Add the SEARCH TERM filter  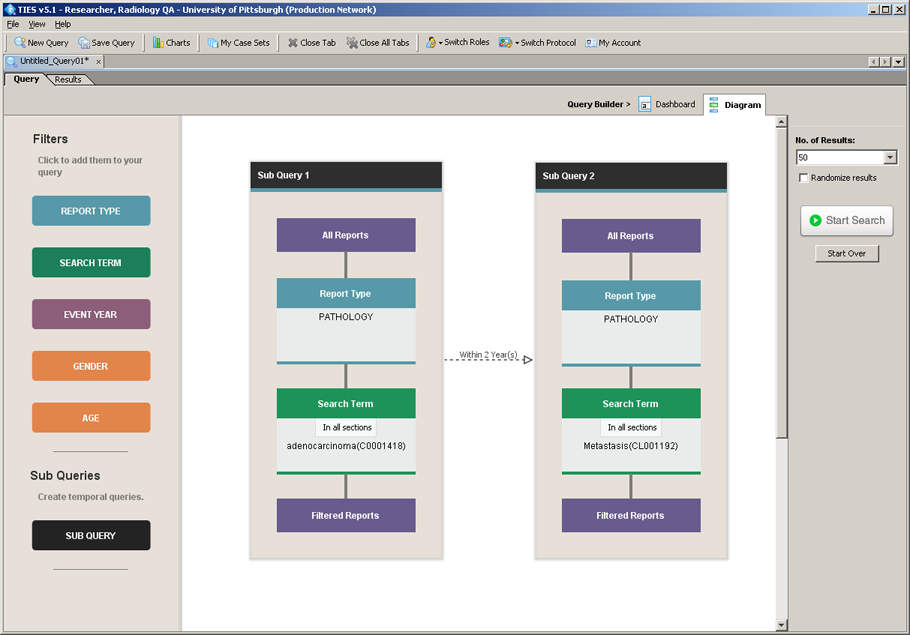pyautogui.click(x=91, y=262)
